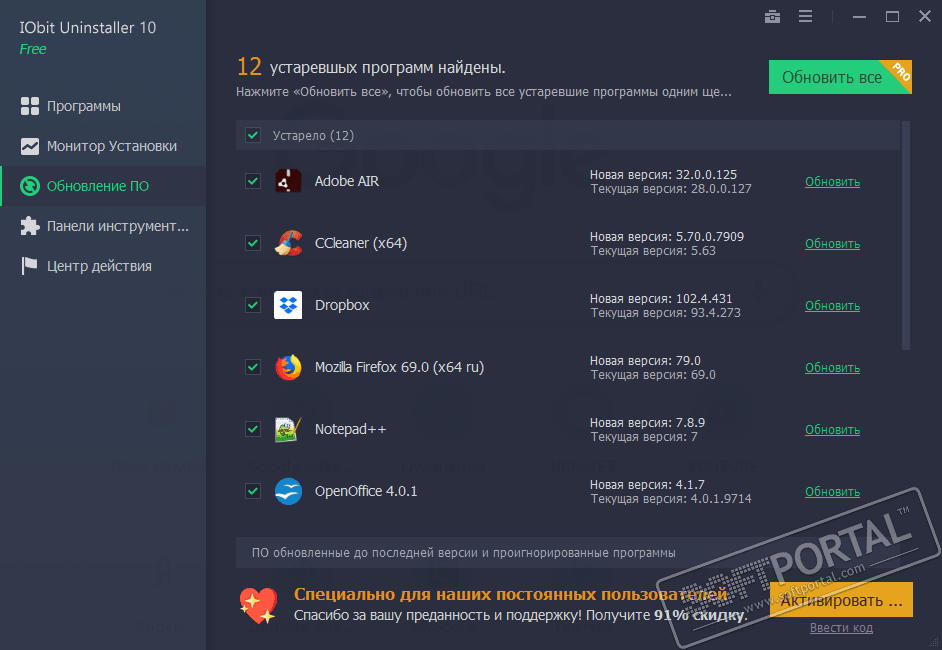Uncheck the Notepad++ checkbox

253,429
